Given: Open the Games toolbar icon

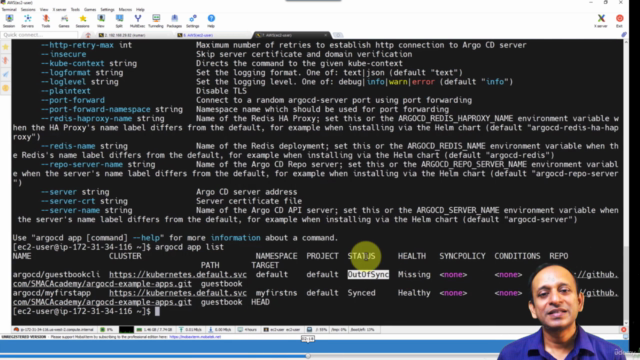Looking at the screenshot, I should point(64,21).
